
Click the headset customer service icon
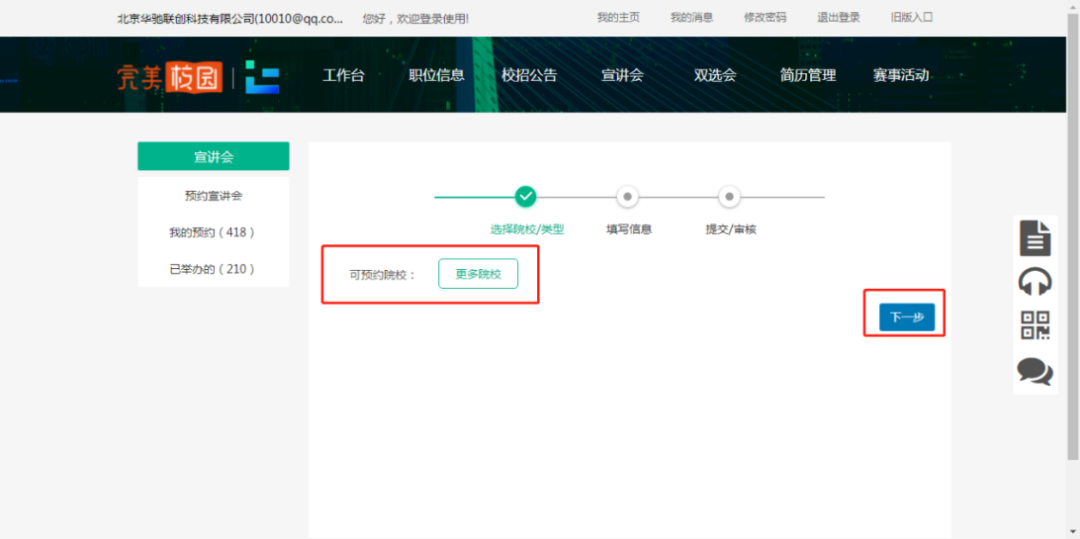tap(1035, 282)
